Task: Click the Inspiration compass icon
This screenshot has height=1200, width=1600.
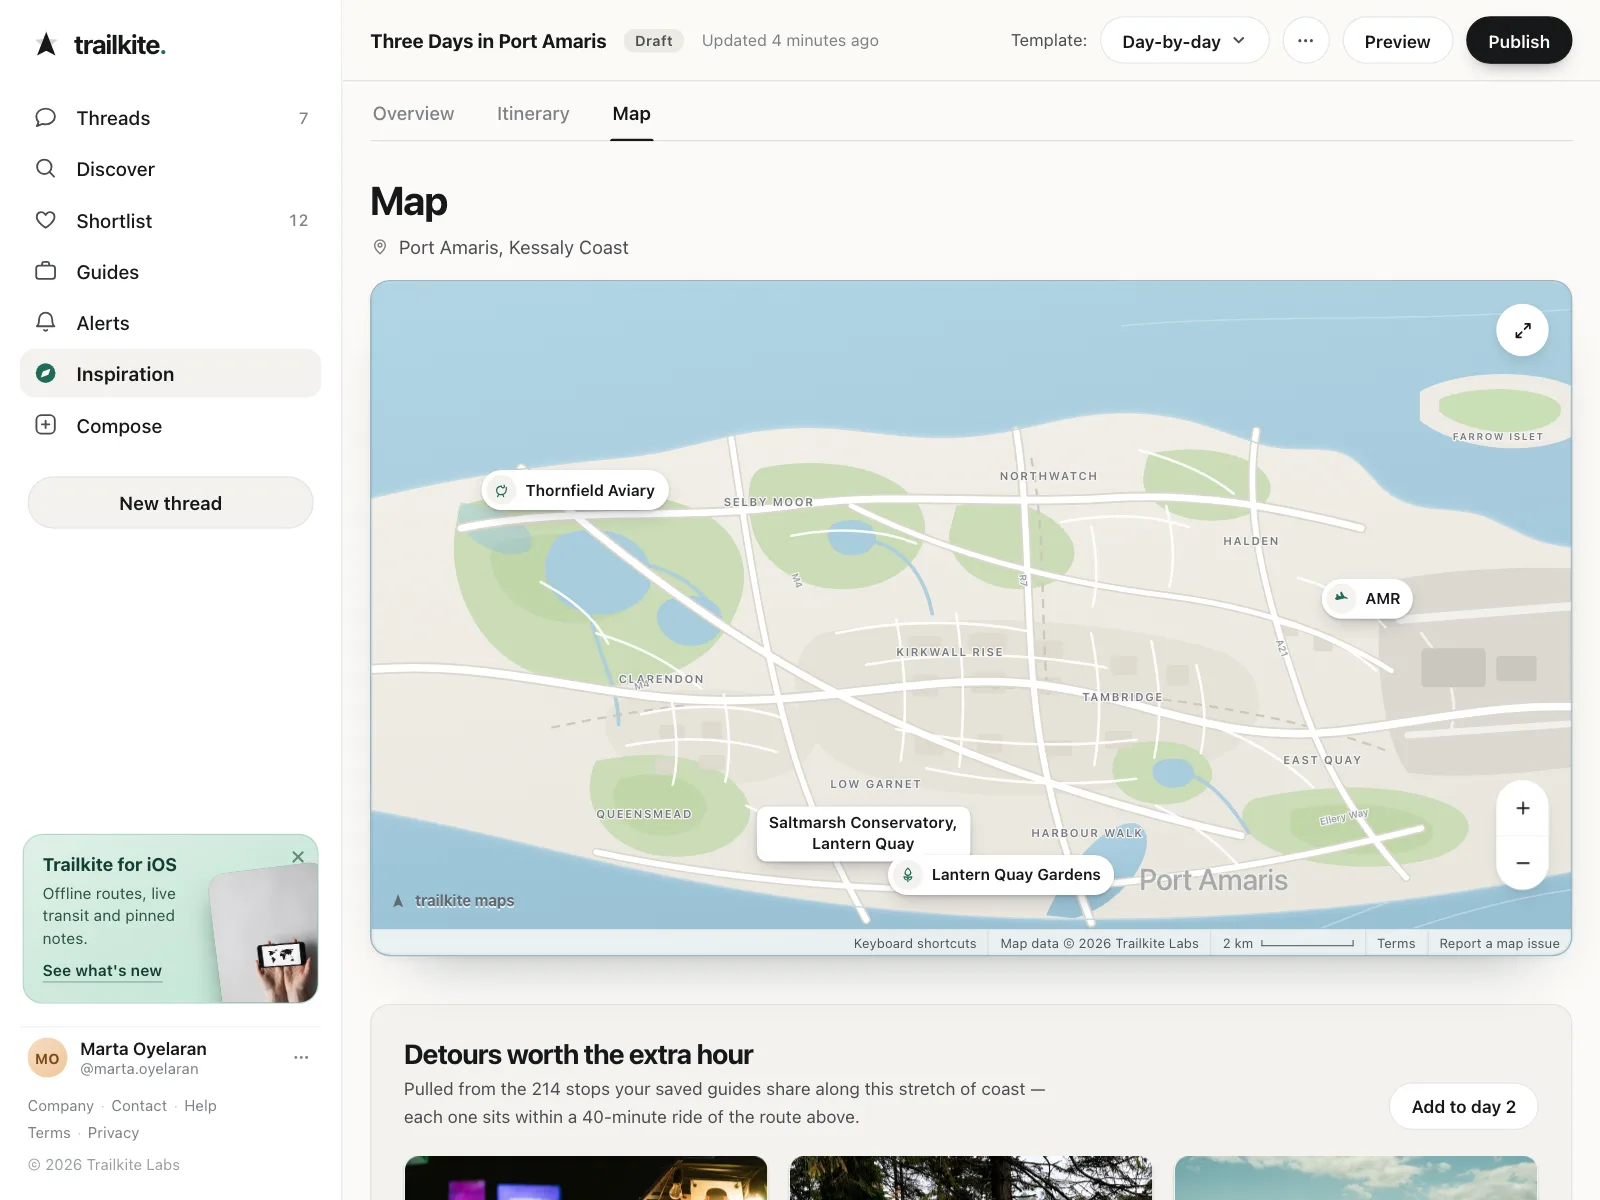Action: [x=46, y=373]
